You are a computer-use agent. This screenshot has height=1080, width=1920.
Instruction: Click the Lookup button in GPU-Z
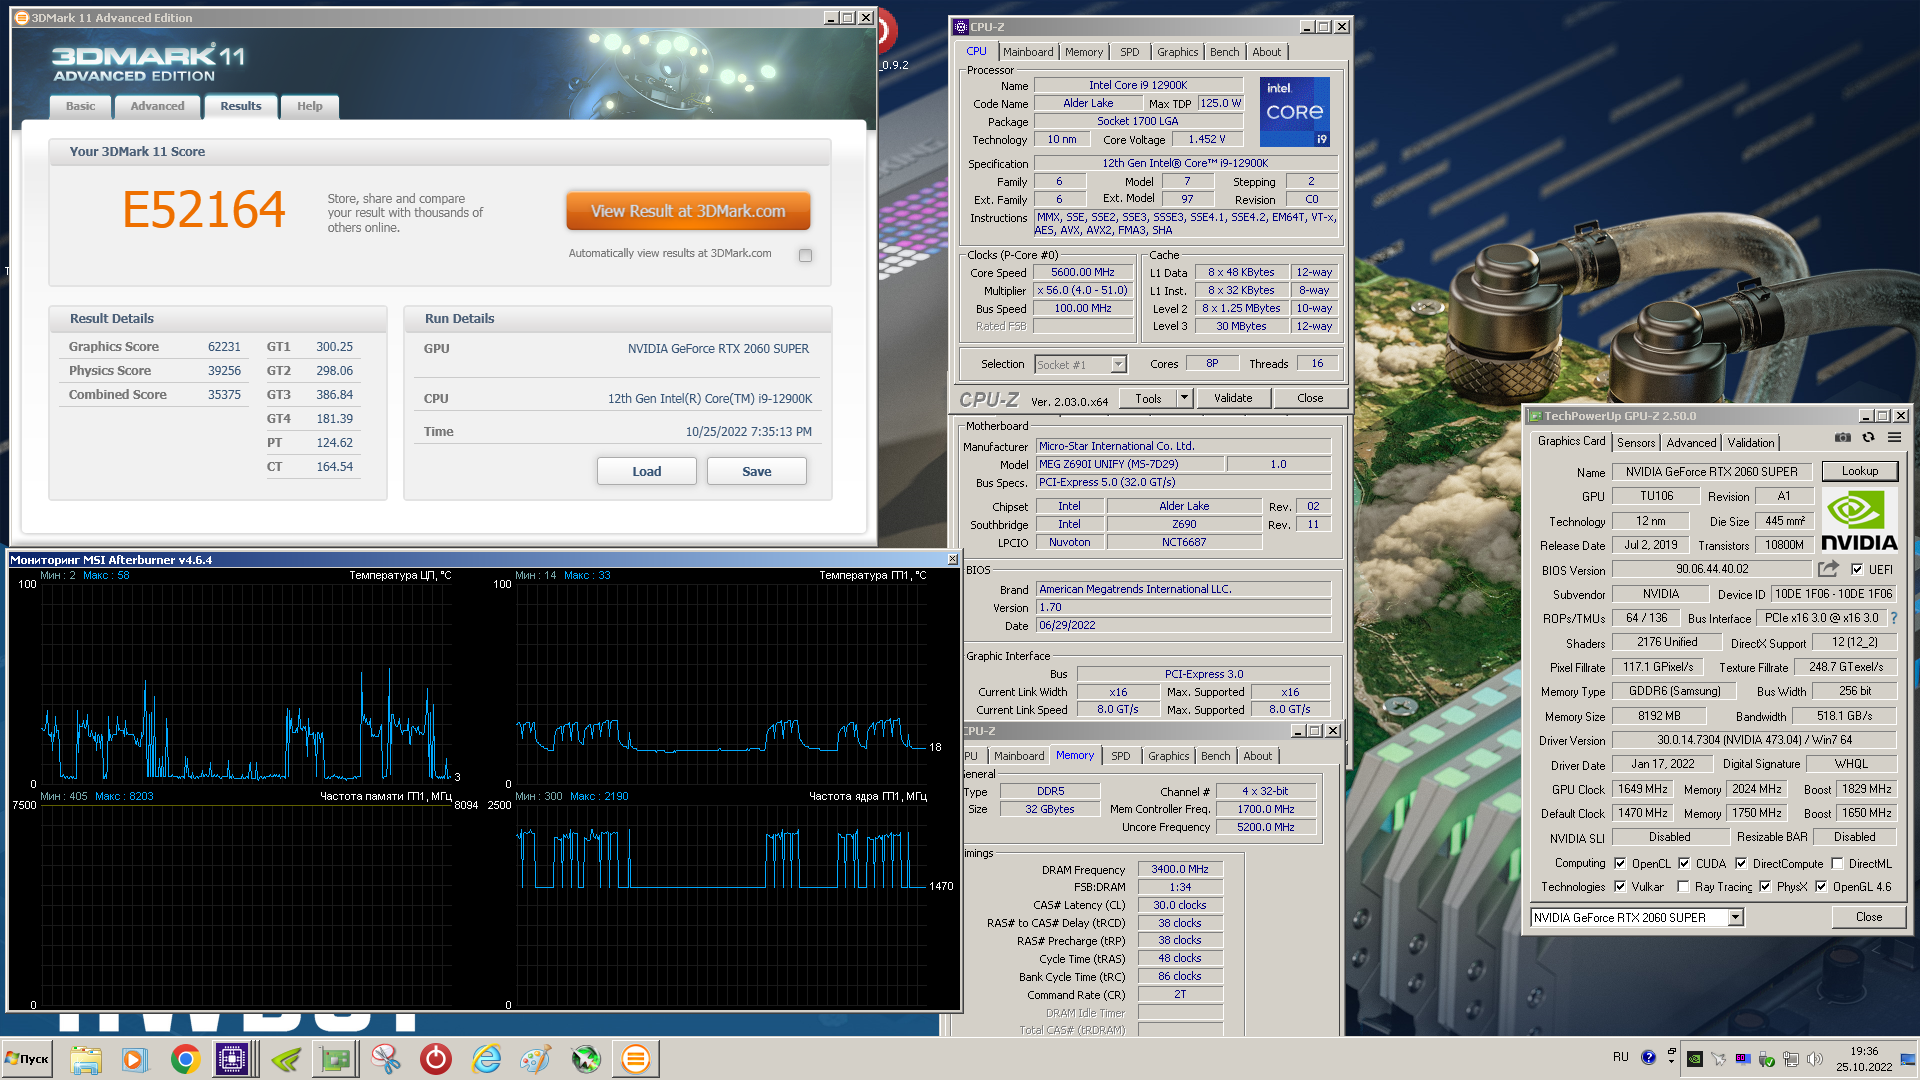click(x=1860, y=471)
